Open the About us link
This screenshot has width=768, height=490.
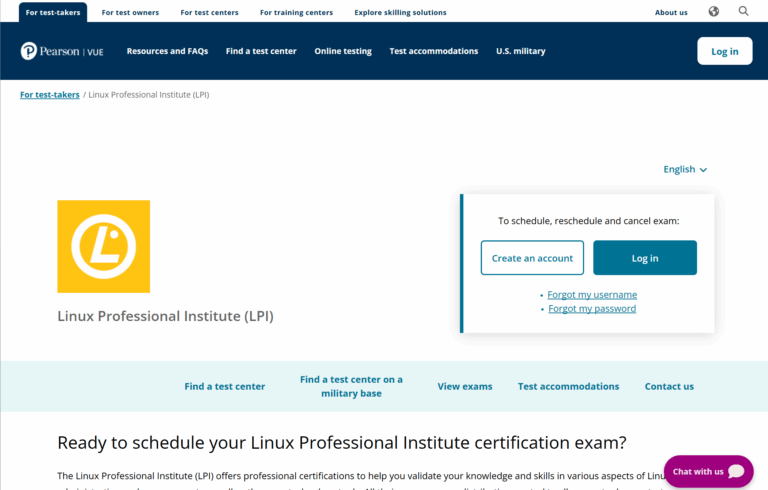pyautogui.click(x=671, y=12)
